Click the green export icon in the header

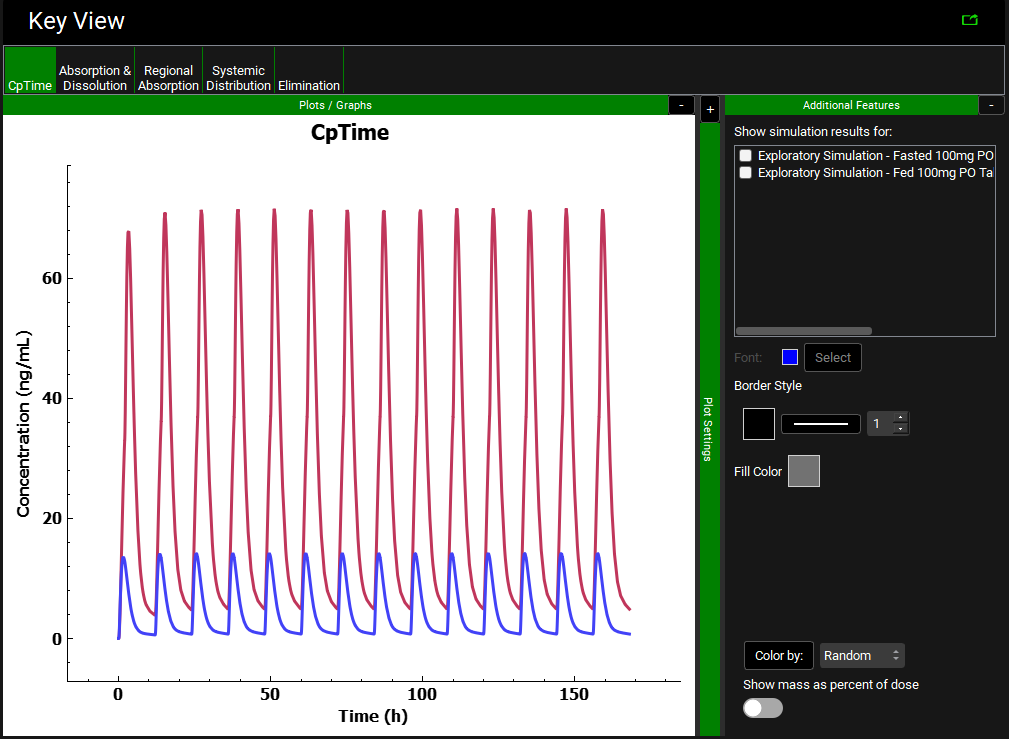click(x=968, y=20)
